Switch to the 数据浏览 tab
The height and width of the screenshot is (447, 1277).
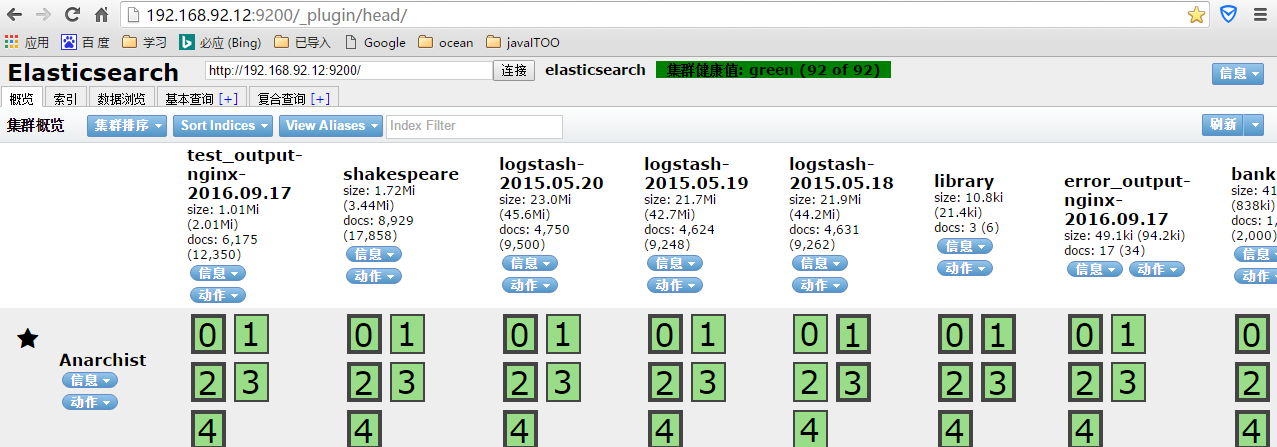[x=122, y=98]
